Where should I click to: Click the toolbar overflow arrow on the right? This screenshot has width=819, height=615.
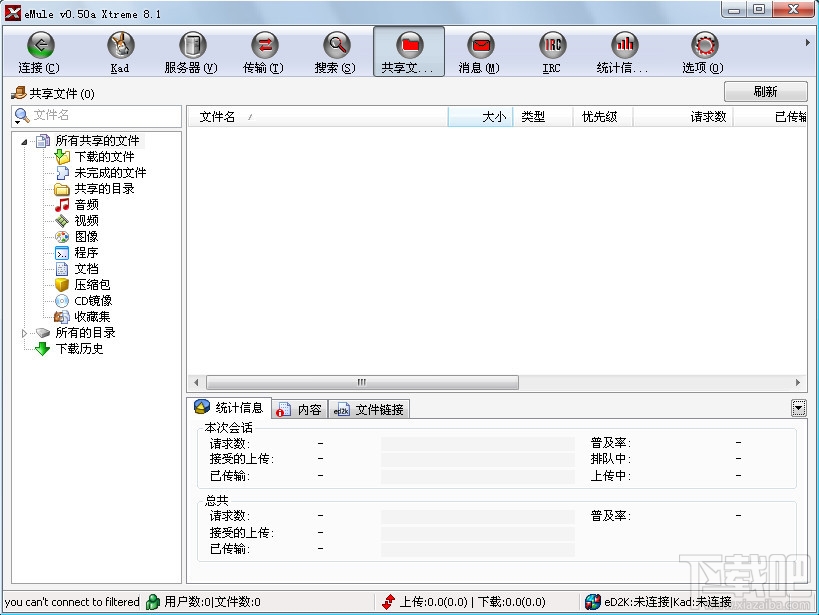pos(808,42)
